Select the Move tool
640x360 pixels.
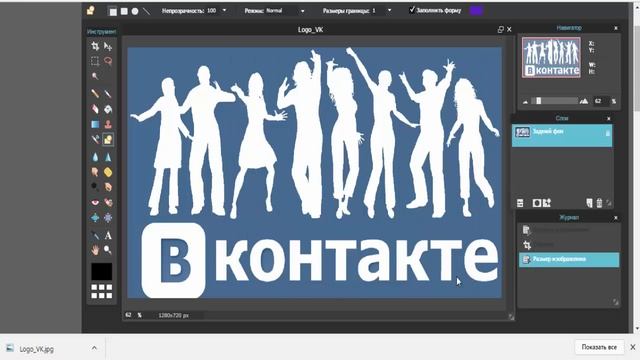coord(108,46)
